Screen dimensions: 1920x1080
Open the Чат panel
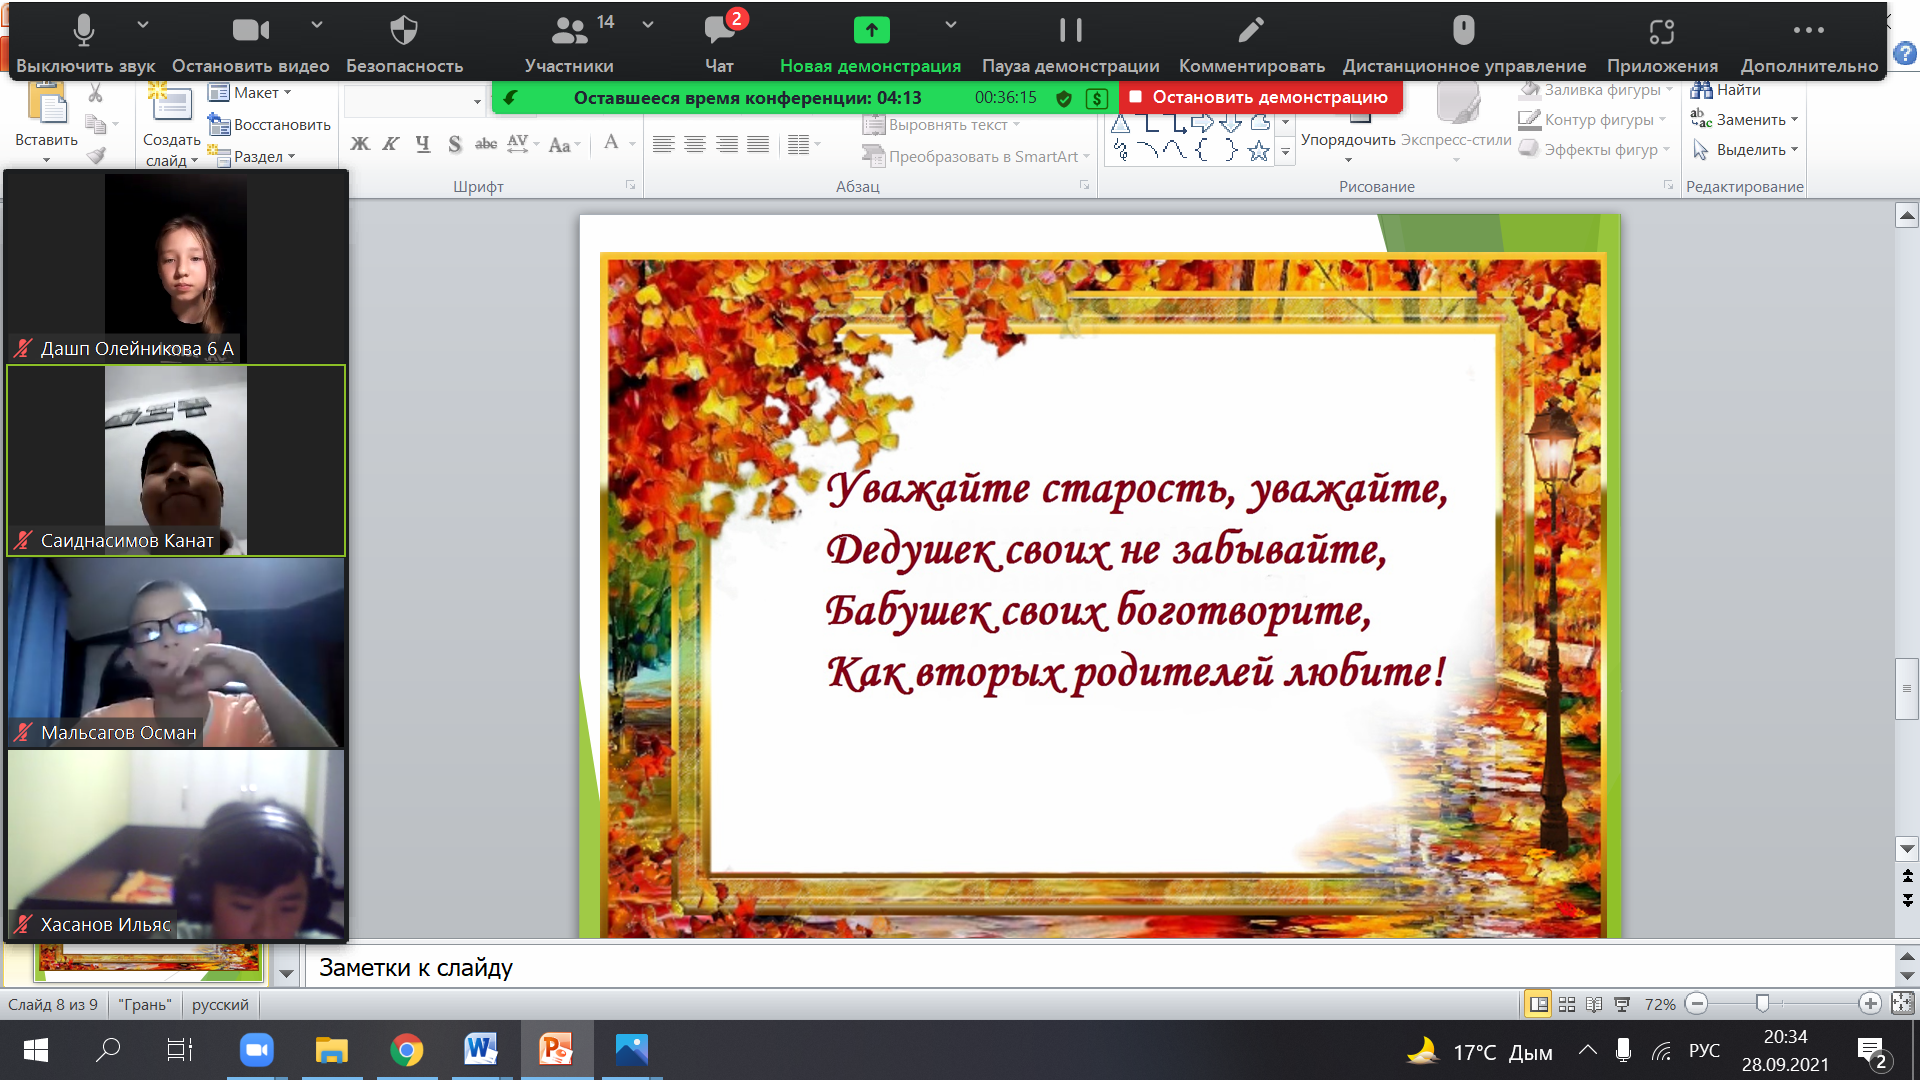(719, 42)
